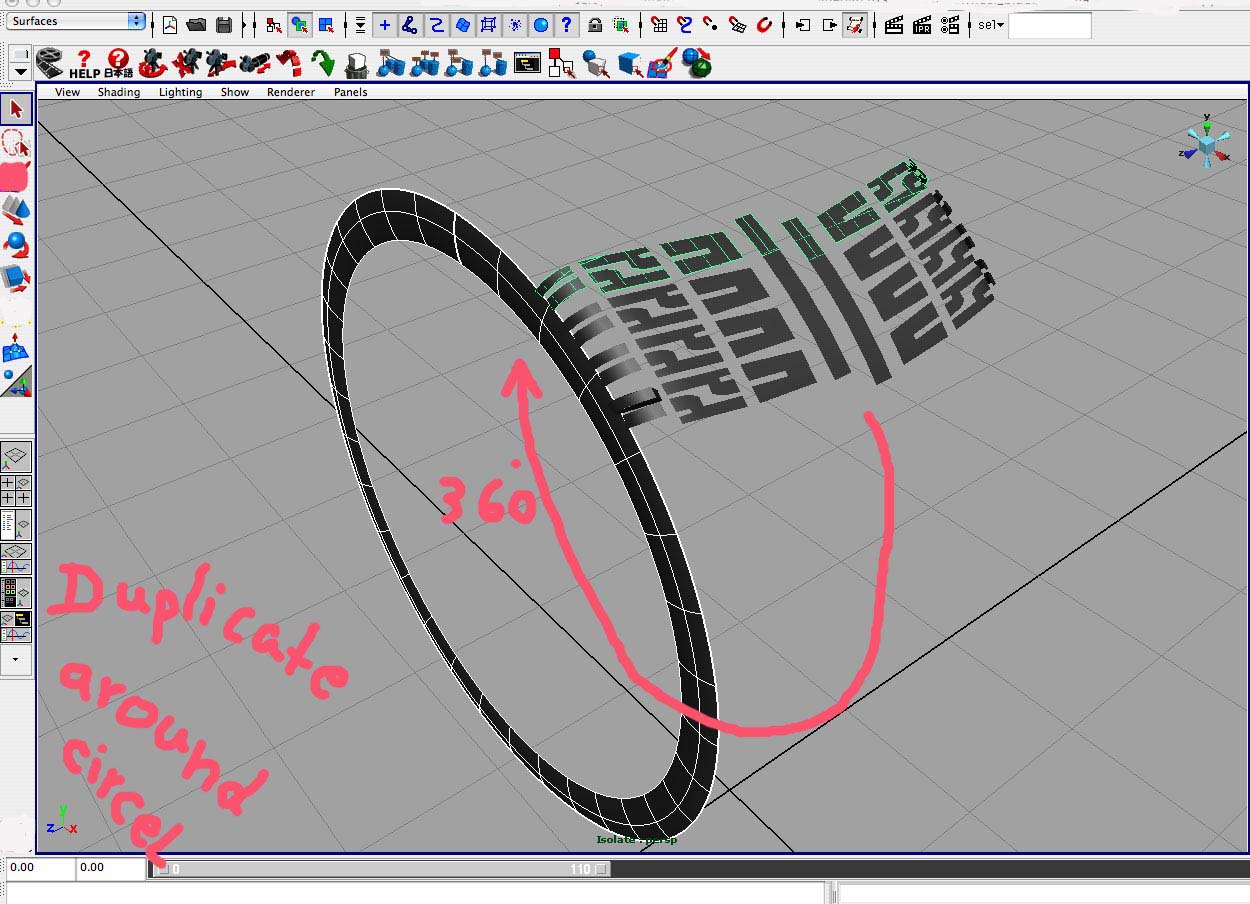This screenshot has width=1250, height=904.
Task: Switch to four view layout
Action: pos(16,490)
